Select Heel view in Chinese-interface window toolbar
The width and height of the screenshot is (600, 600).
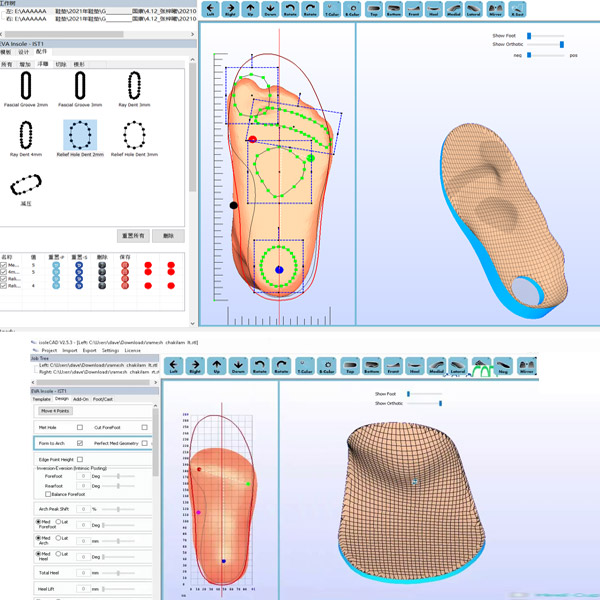point(434,9)
